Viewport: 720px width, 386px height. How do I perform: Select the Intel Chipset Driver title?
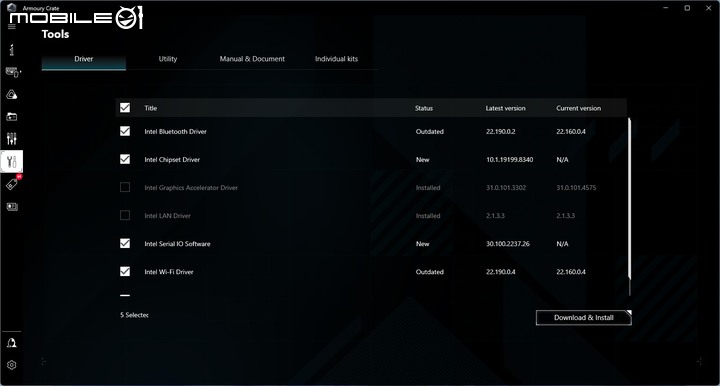coord(172,160)
